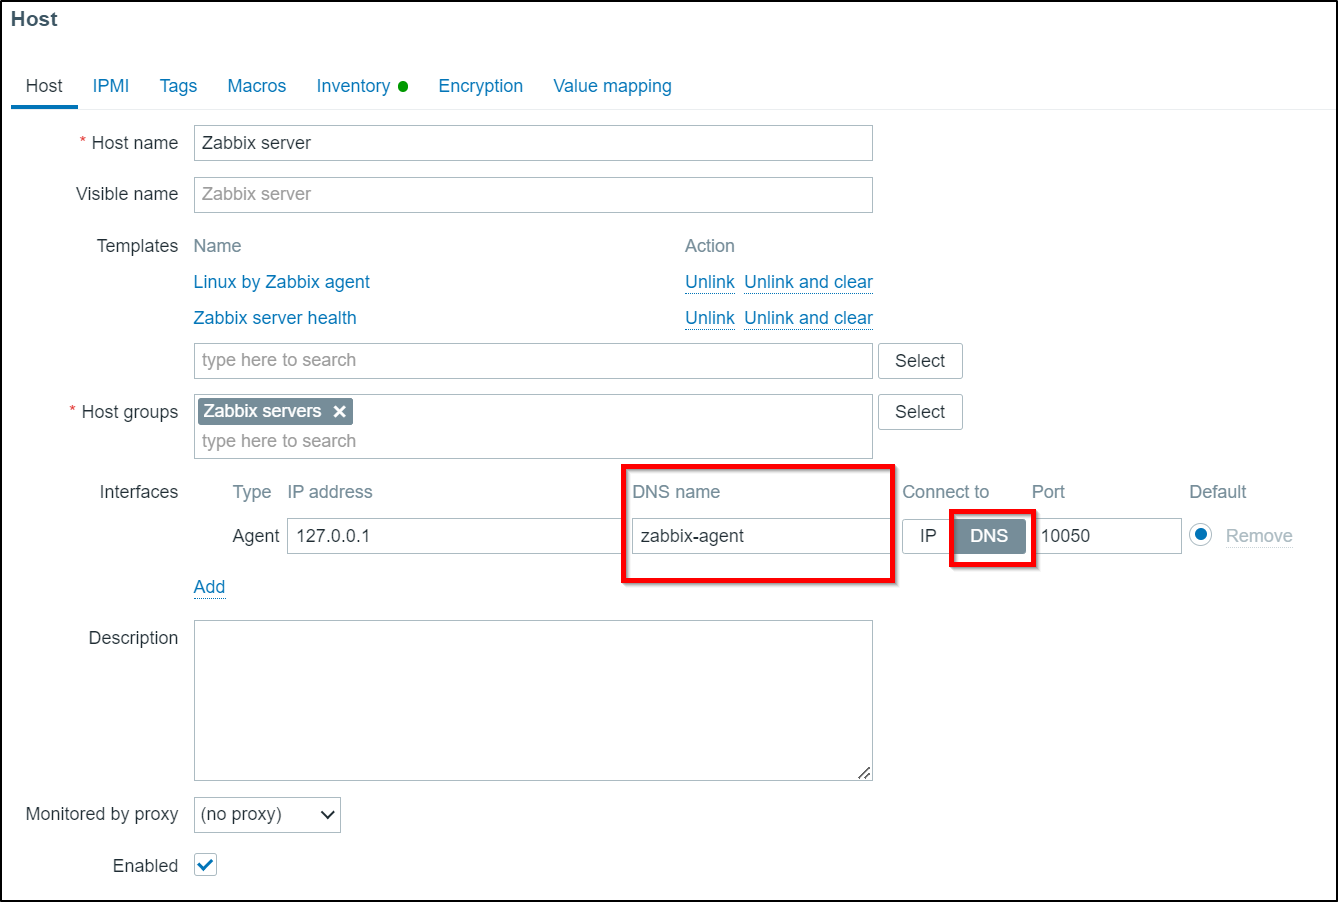Click the Visible name input field
This screenshot has width=1338, height=902.
point(533,194)
